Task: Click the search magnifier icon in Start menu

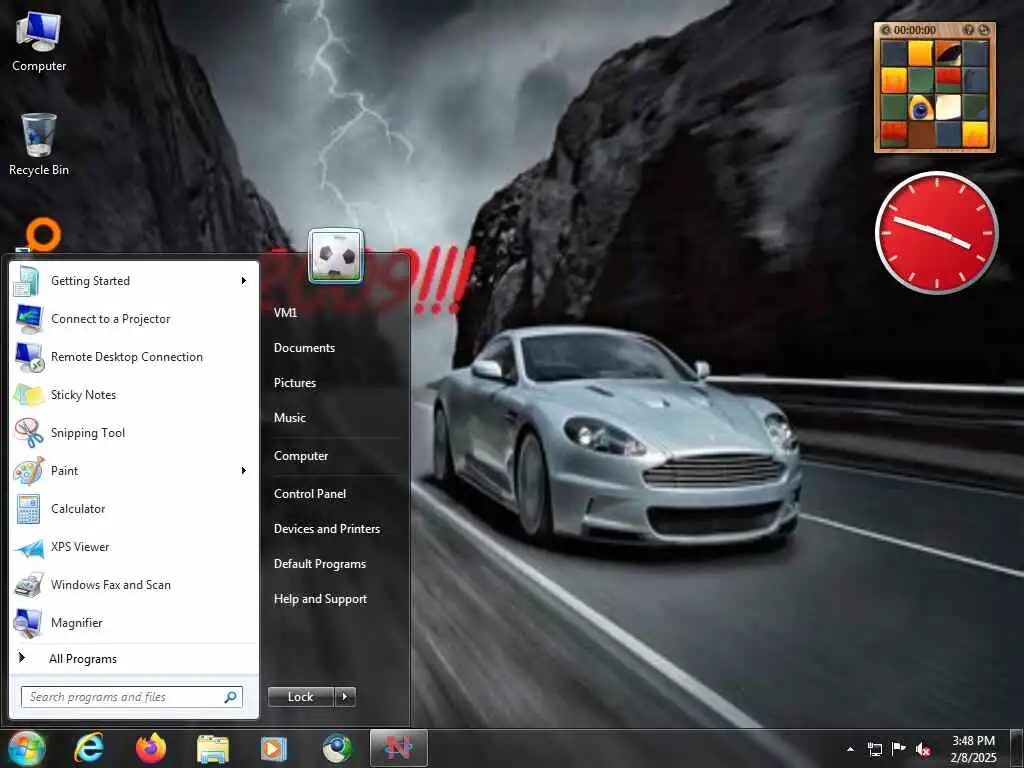Action: tap(231, 697)
